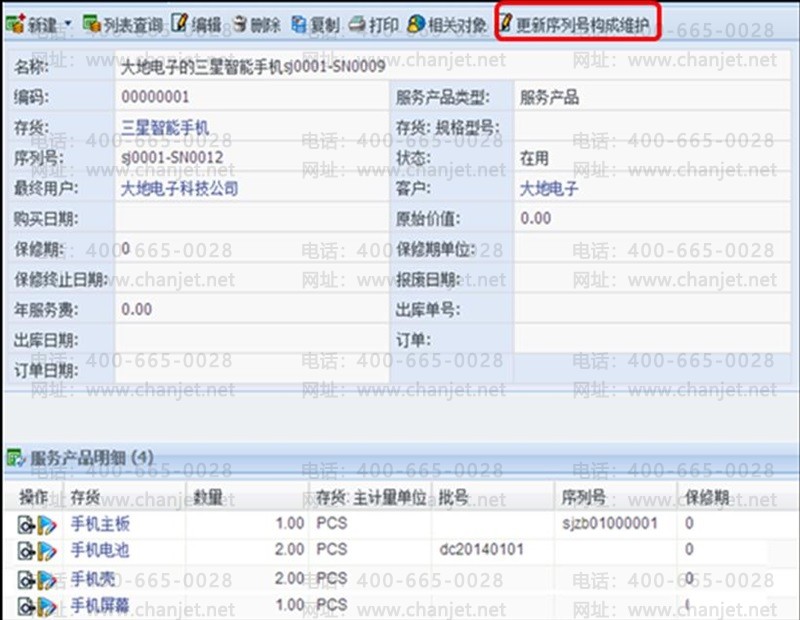The width and height of the screenshot is (800, 620).
Task: Click the 编辑 (Edit) toolbar button
Action: [x=198, y=24]
